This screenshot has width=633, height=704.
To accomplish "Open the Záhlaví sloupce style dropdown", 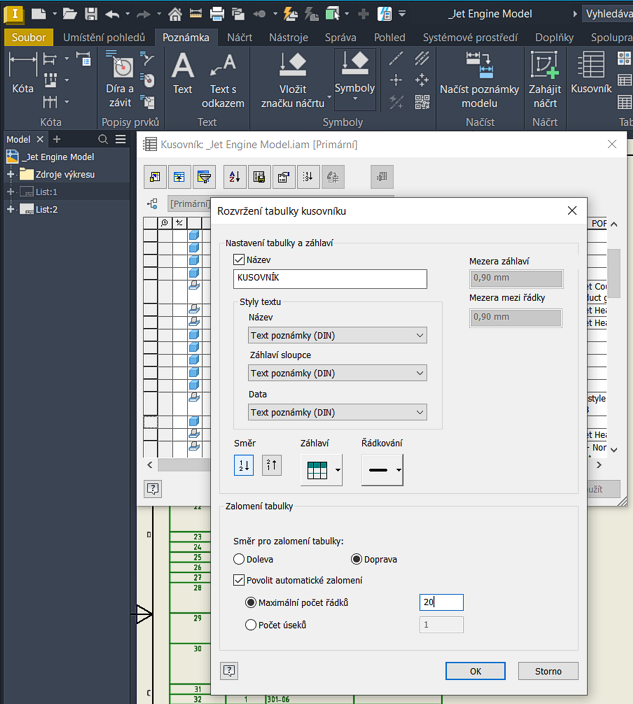I will pos(337,373).
